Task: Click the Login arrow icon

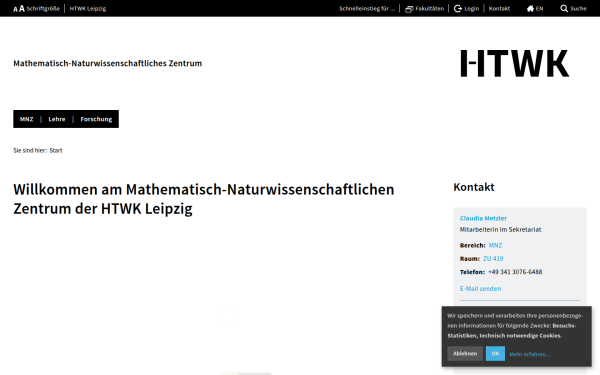Action: click(458, 8)
